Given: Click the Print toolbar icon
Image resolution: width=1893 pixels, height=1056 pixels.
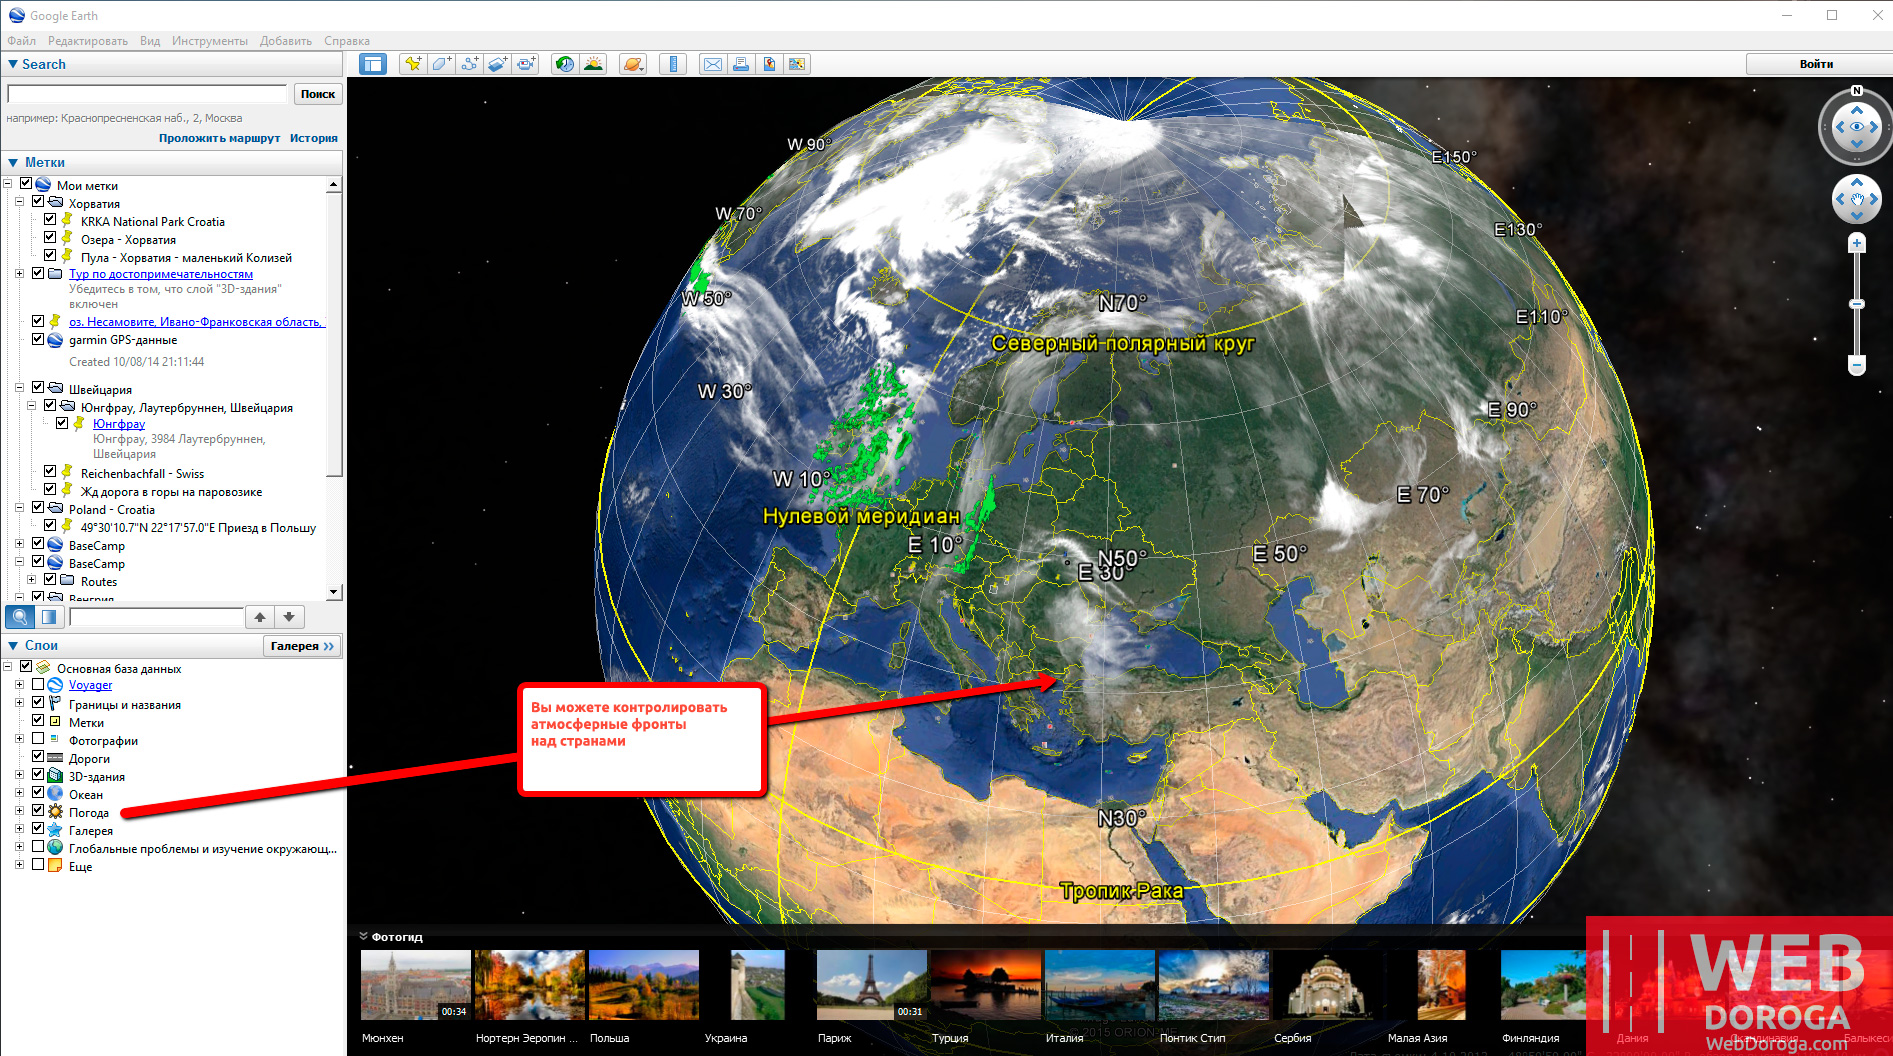Looking at the screenshot, I should click(740, 64).
